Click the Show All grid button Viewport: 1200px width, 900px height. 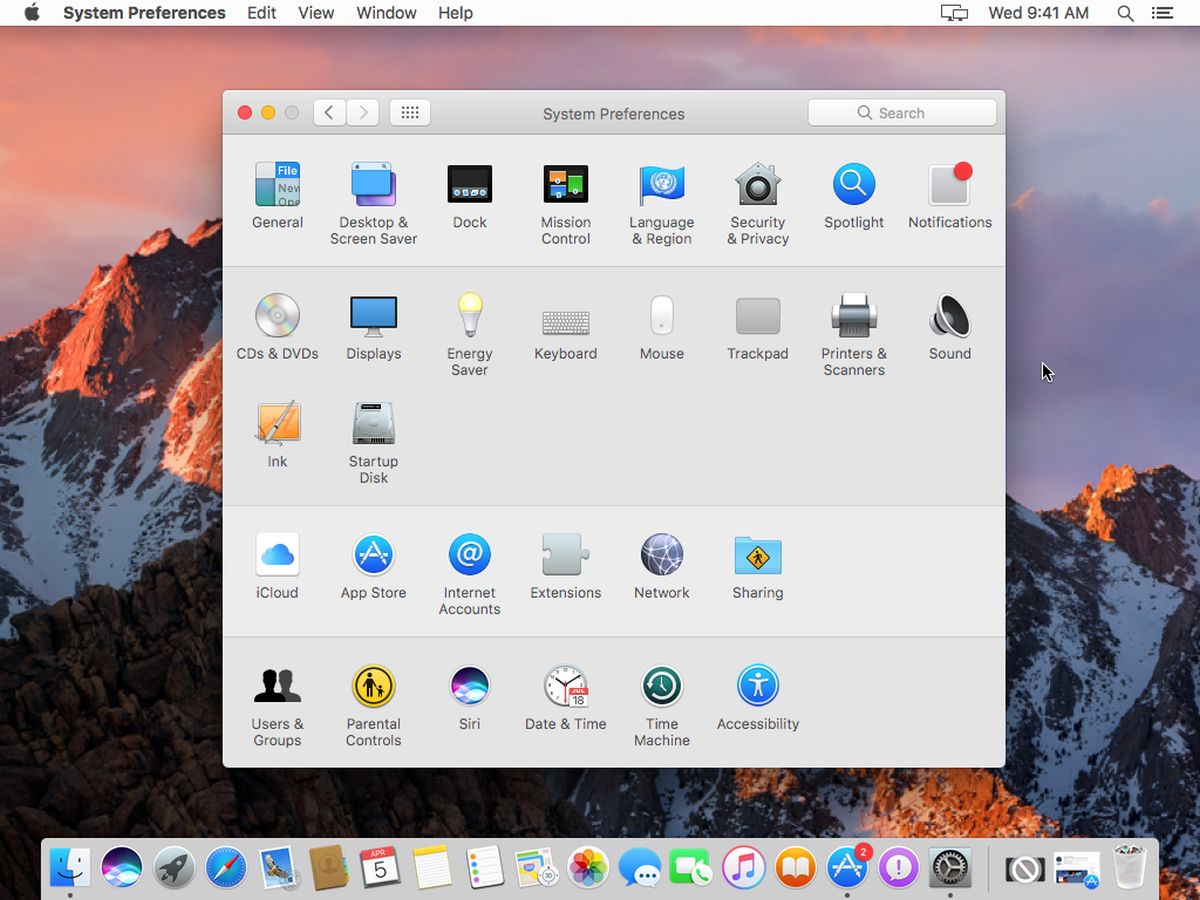[410, 113]
